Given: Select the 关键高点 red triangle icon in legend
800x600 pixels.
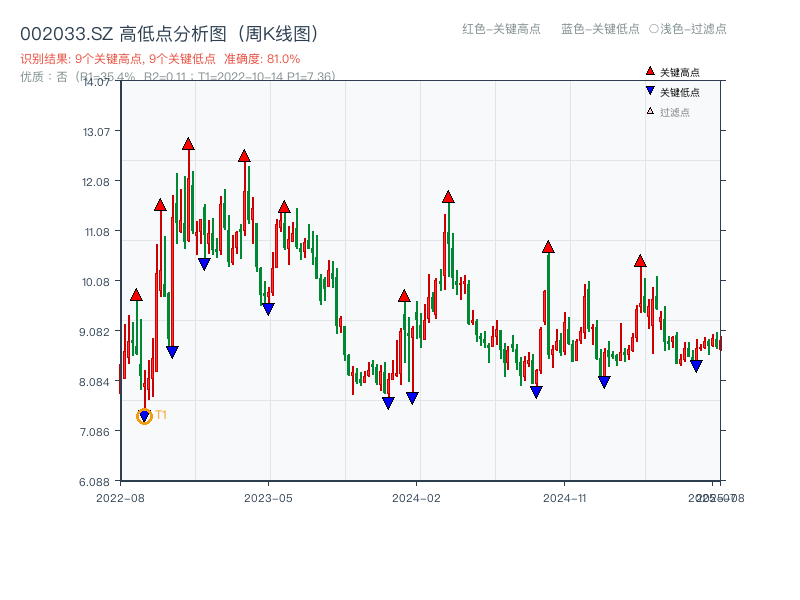Looking at the screenshot, I should point(650,71).
